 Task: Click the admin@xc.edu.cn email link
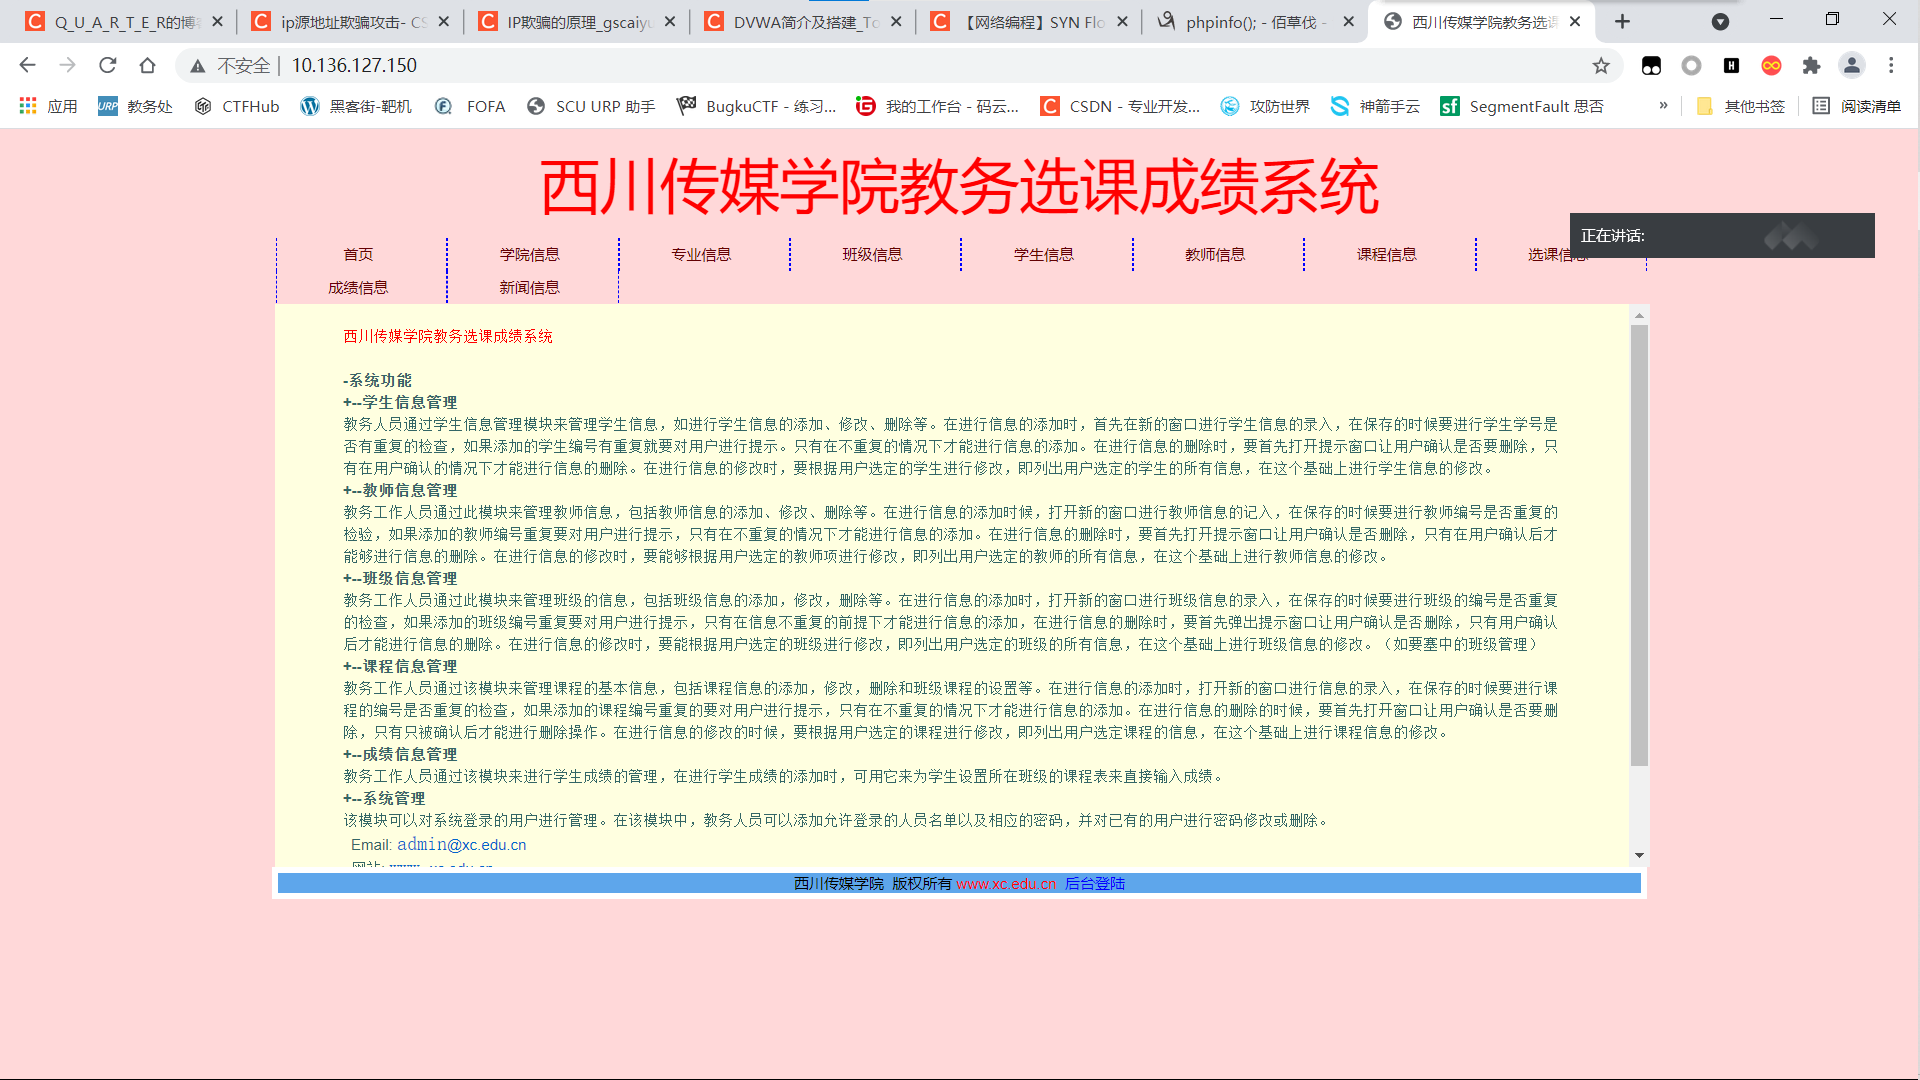(x=462, y=844)
